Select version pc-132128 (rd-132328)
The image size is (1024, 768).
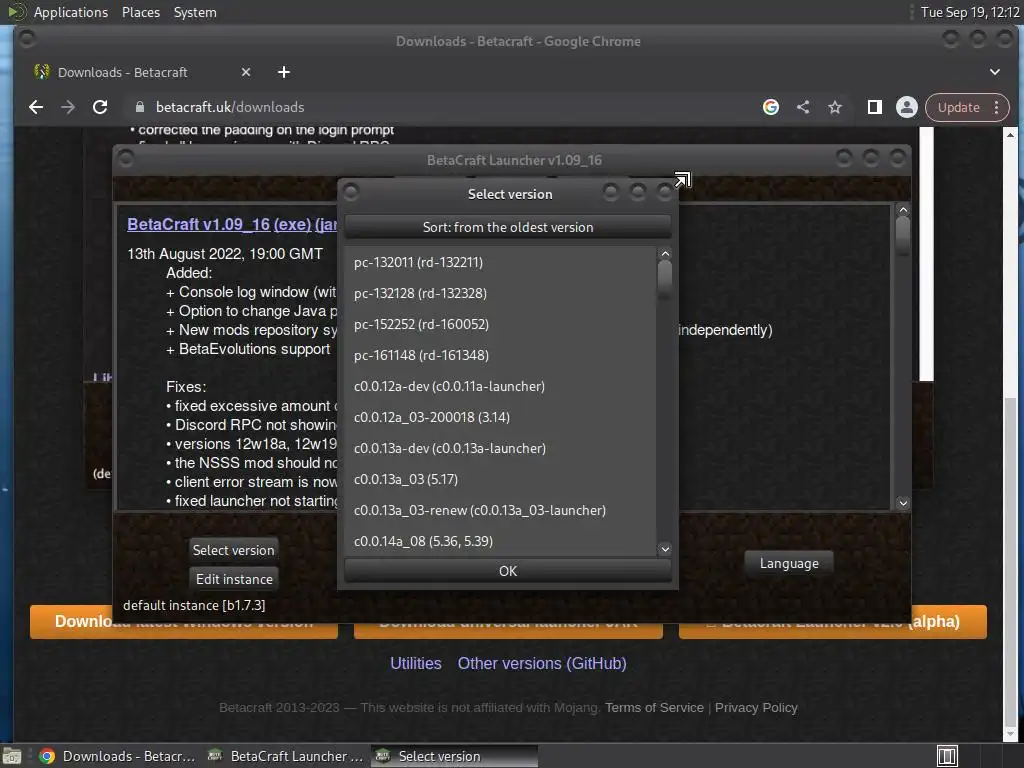click(x=500, y=293)
